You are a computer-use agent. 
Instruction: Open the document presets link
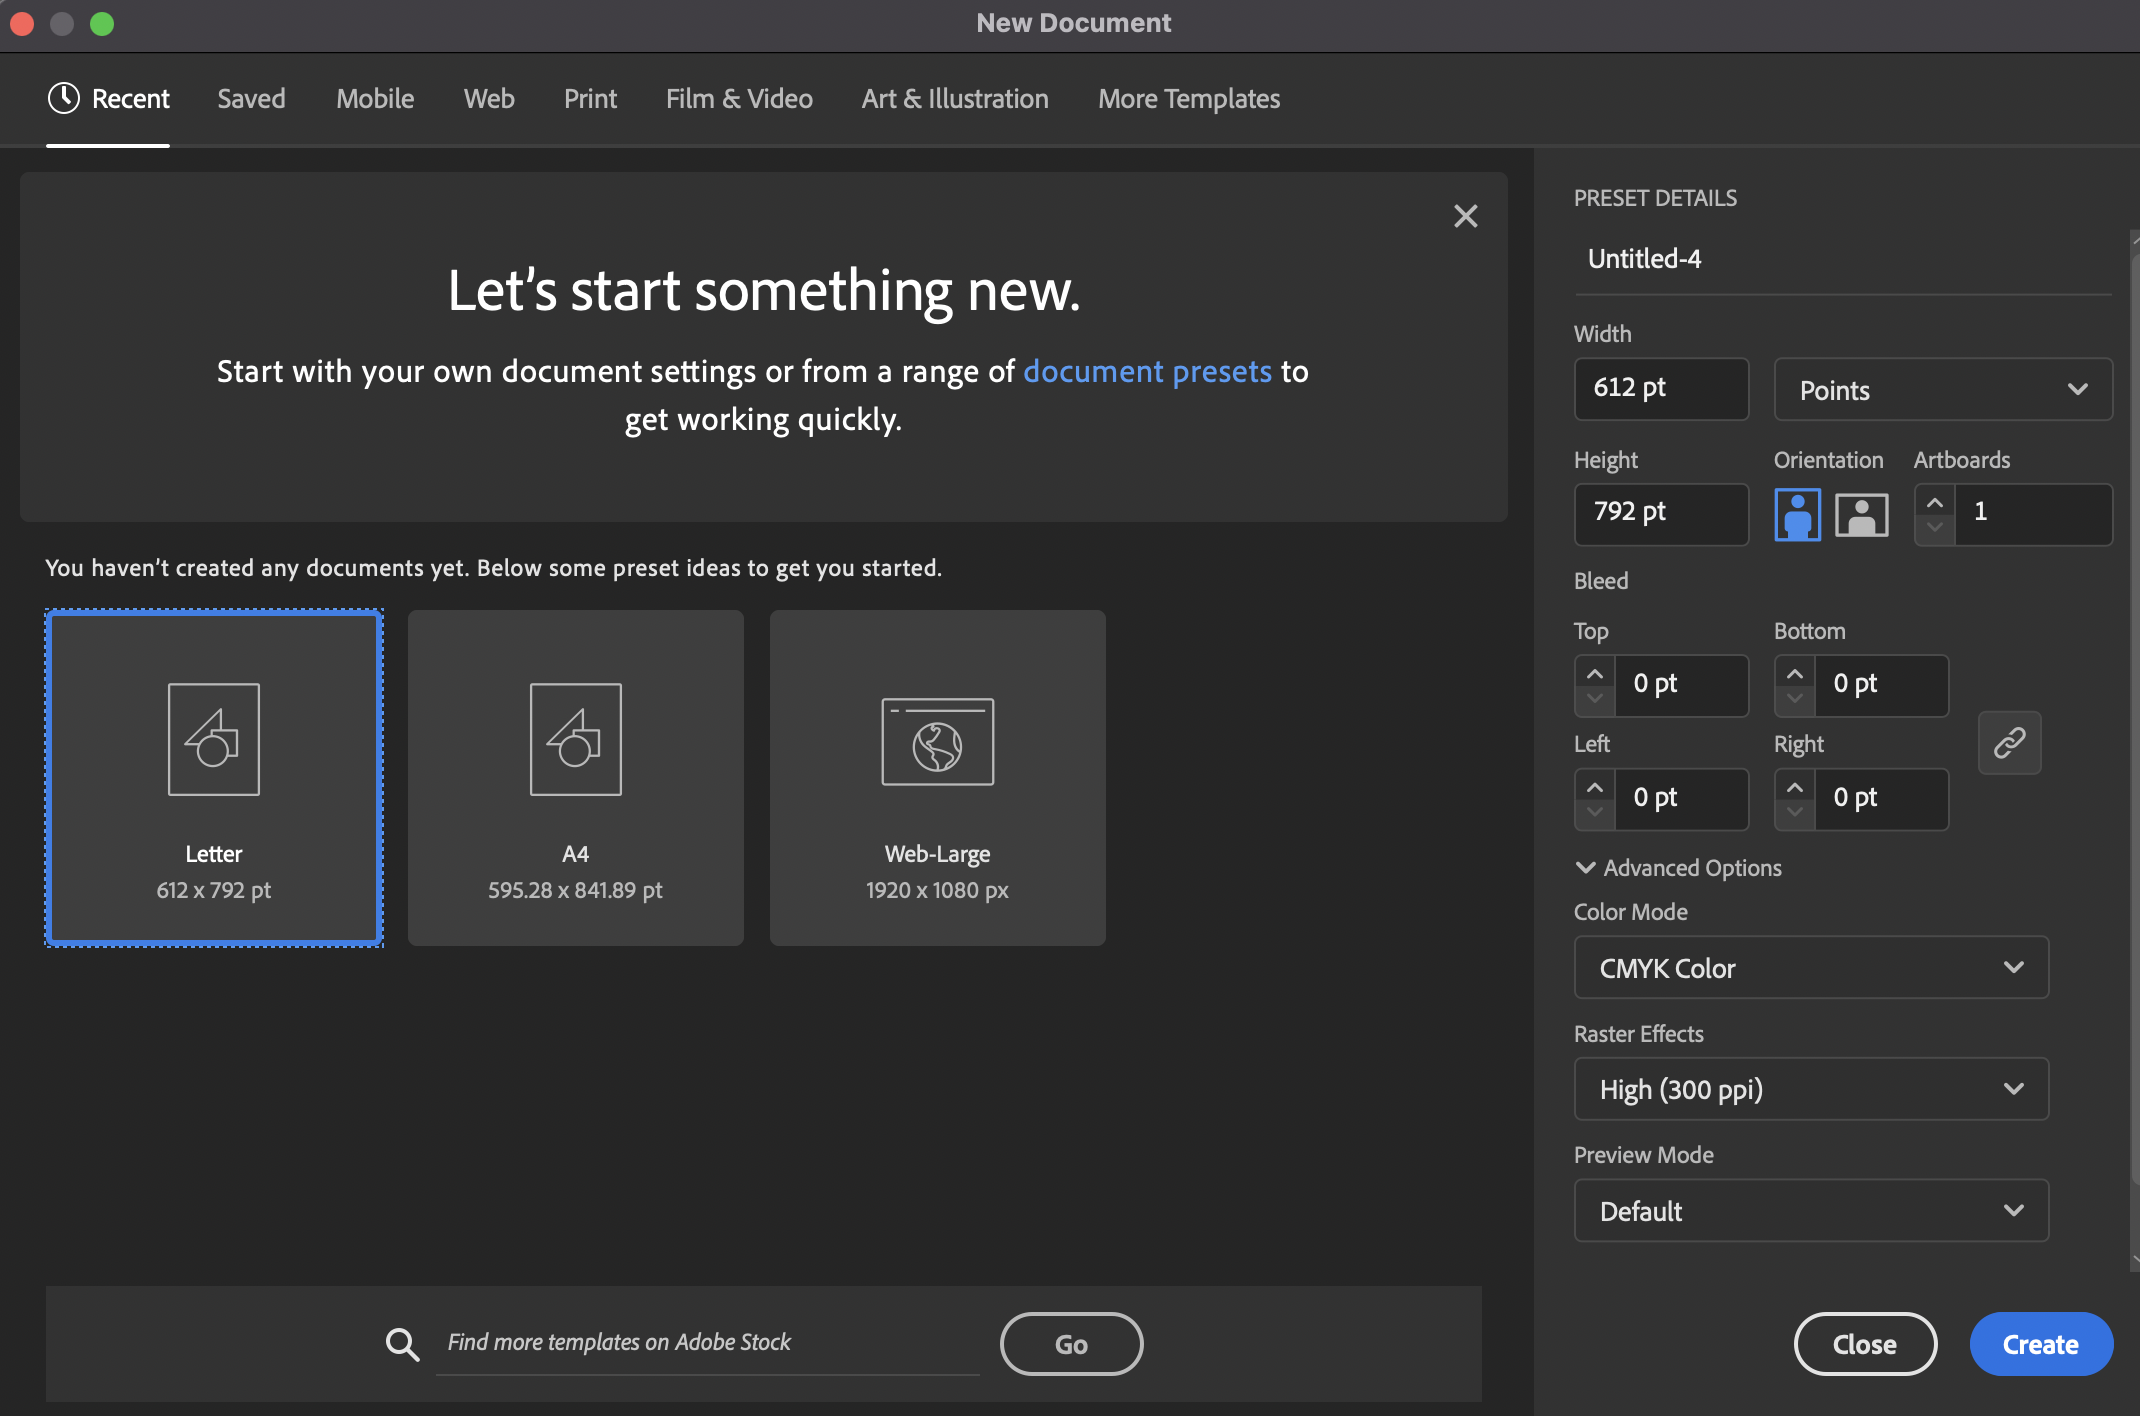pyautogui.click(x=1147, y=372)
